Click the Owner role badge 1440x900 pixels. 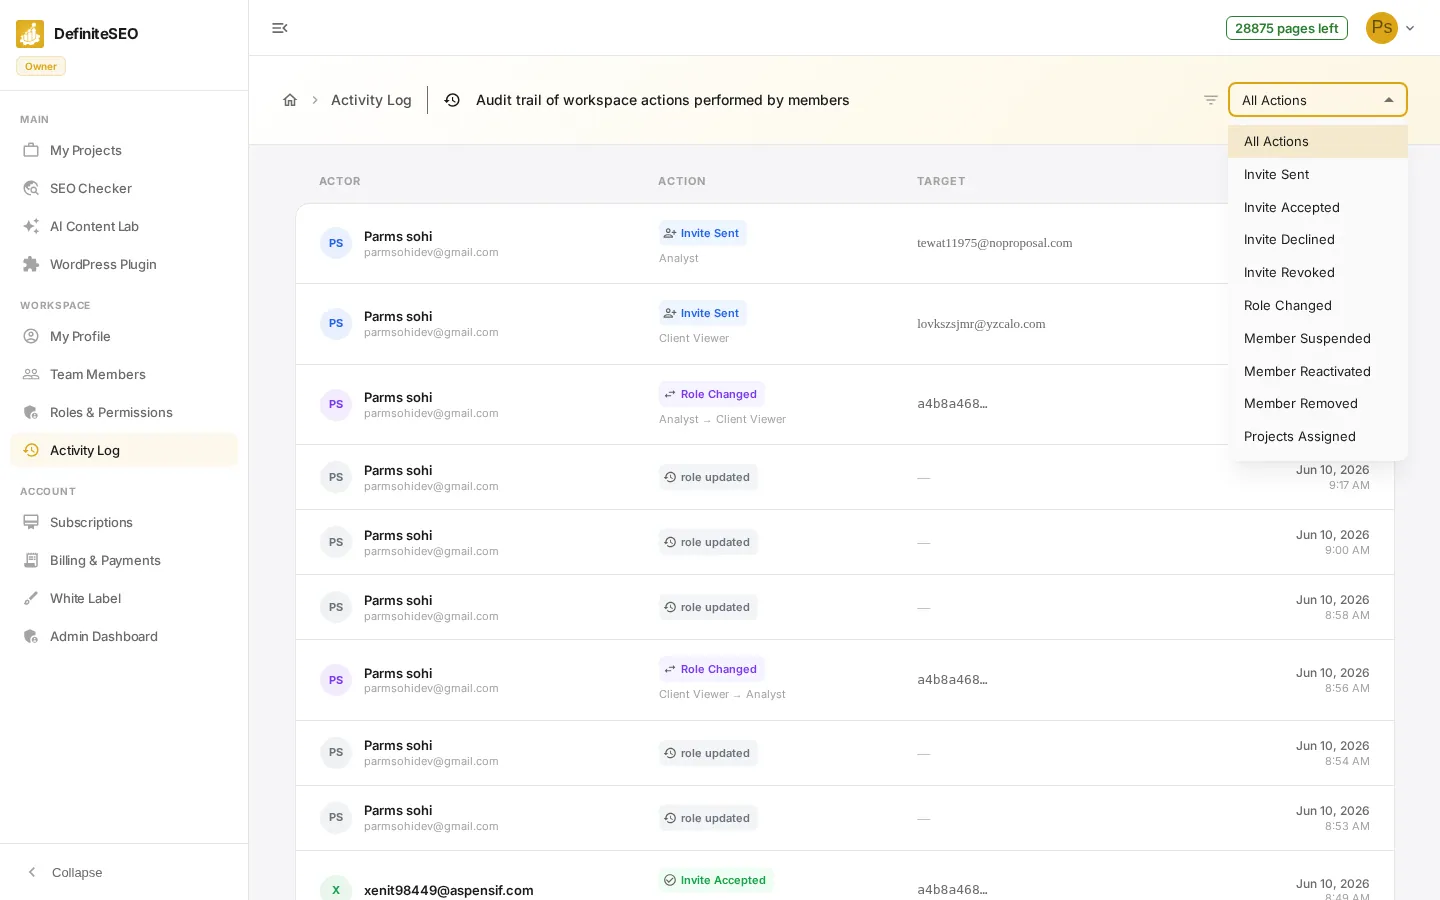click(41, 66)
